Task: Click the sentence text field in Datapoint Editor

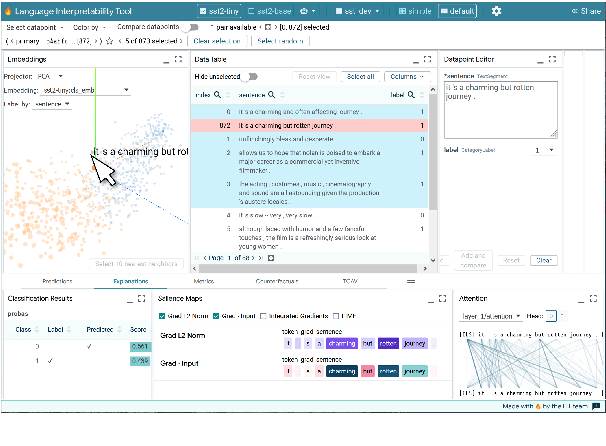Action: point(498,108)
